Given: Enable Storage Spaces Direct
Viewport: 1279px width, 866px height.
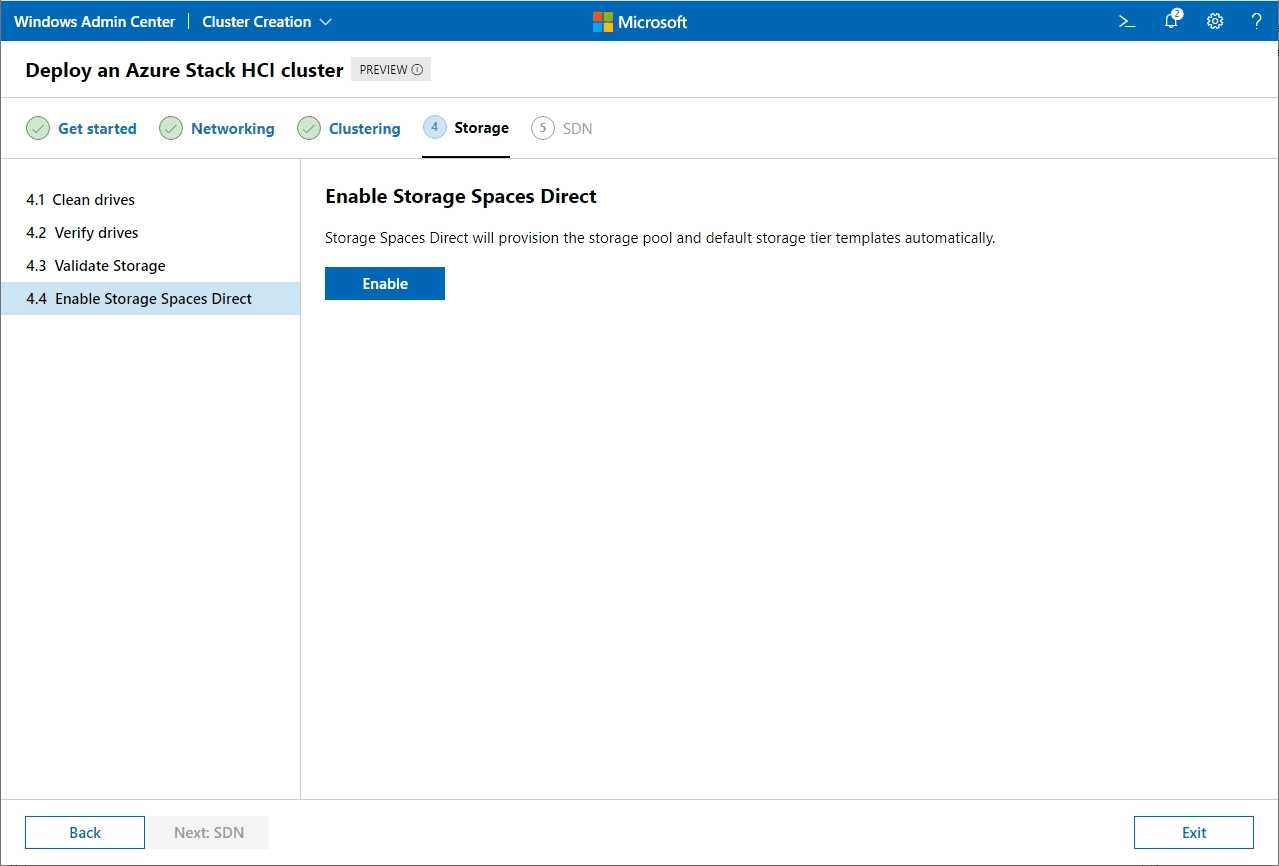Looking at the screenshot, I should coord(384,283).
